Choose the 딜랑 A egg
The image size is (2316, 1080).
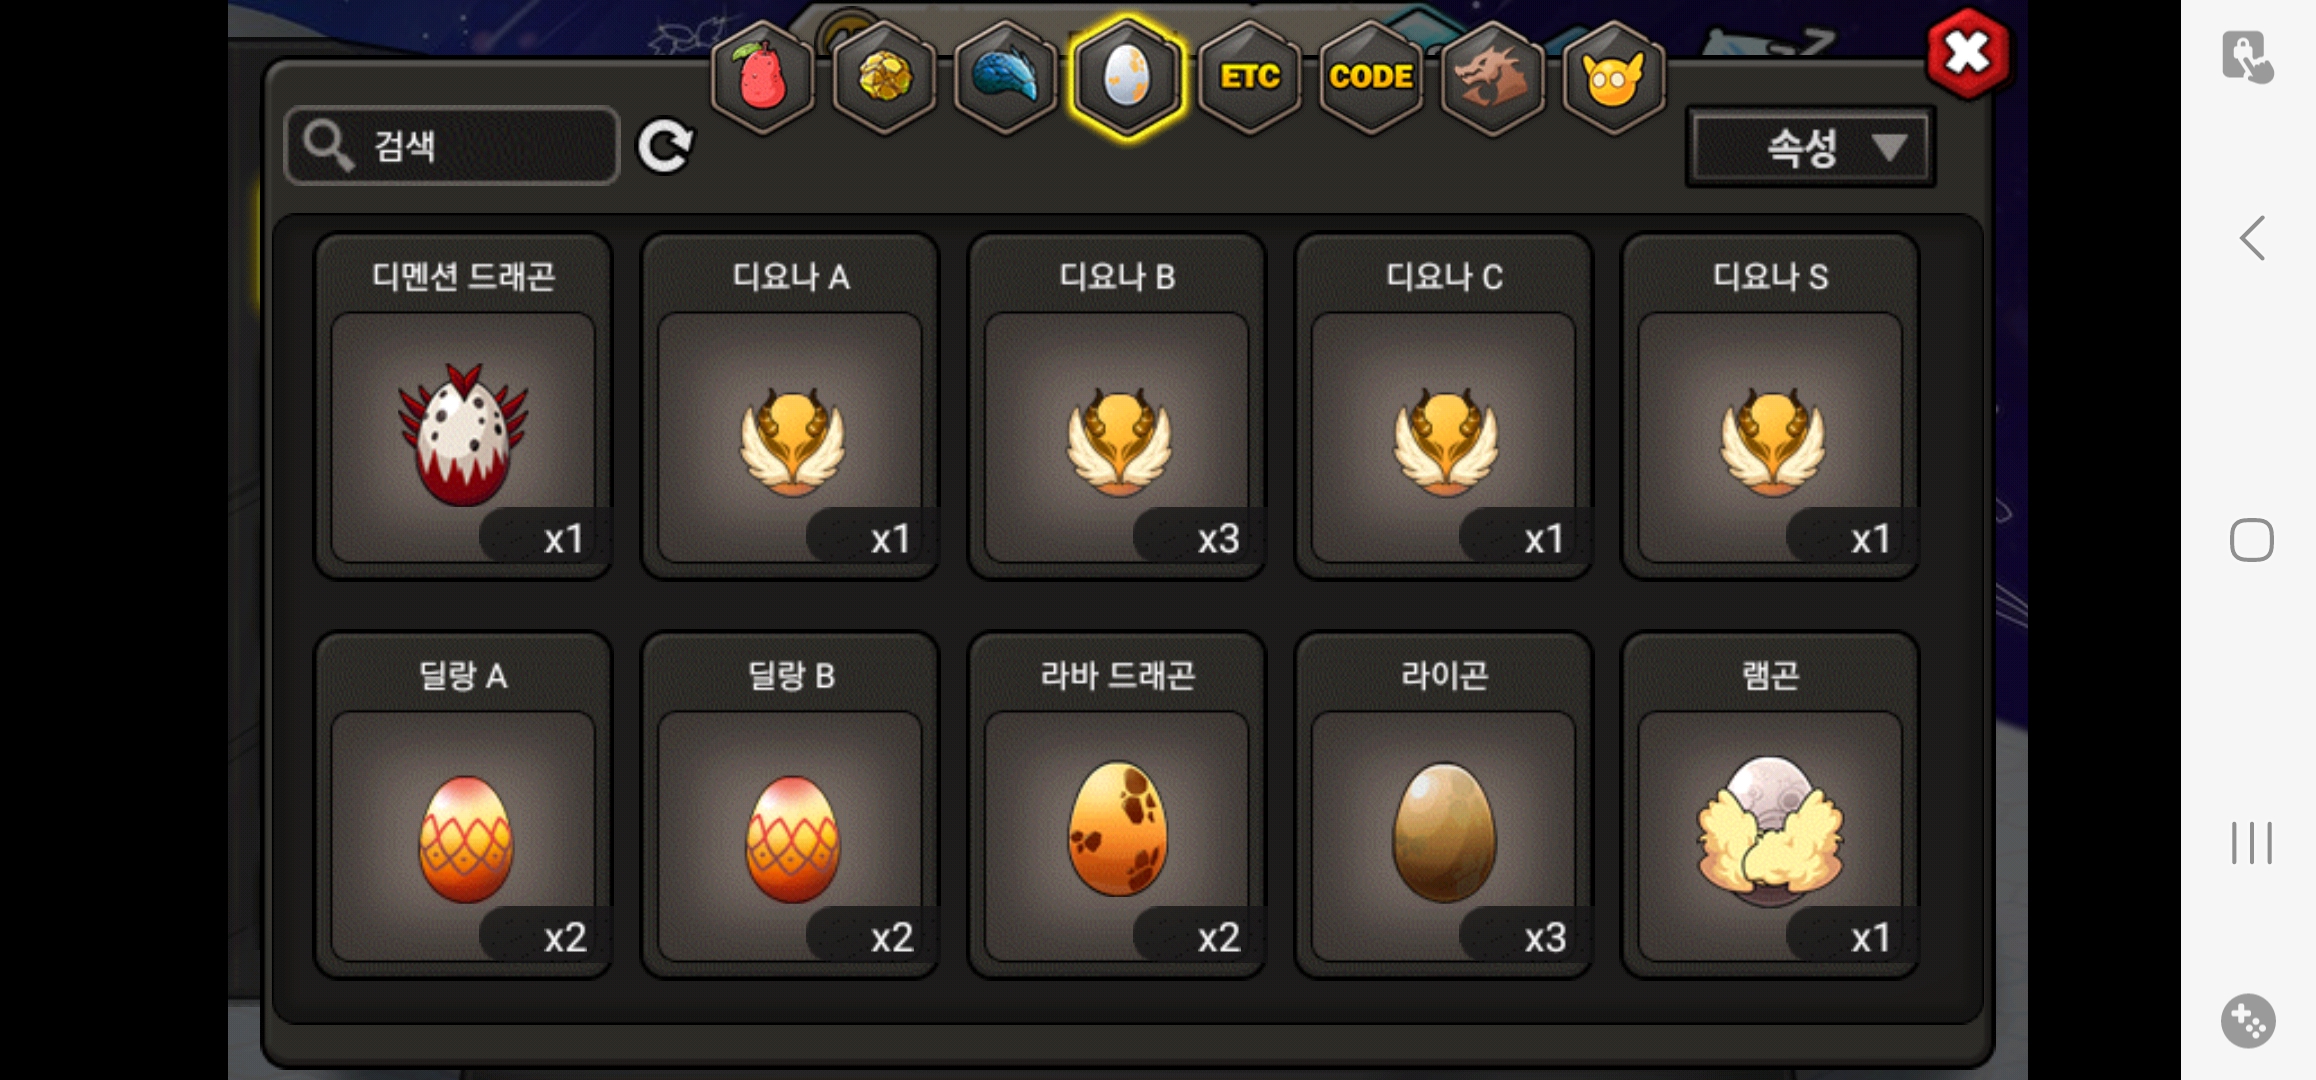click(463, 805)
